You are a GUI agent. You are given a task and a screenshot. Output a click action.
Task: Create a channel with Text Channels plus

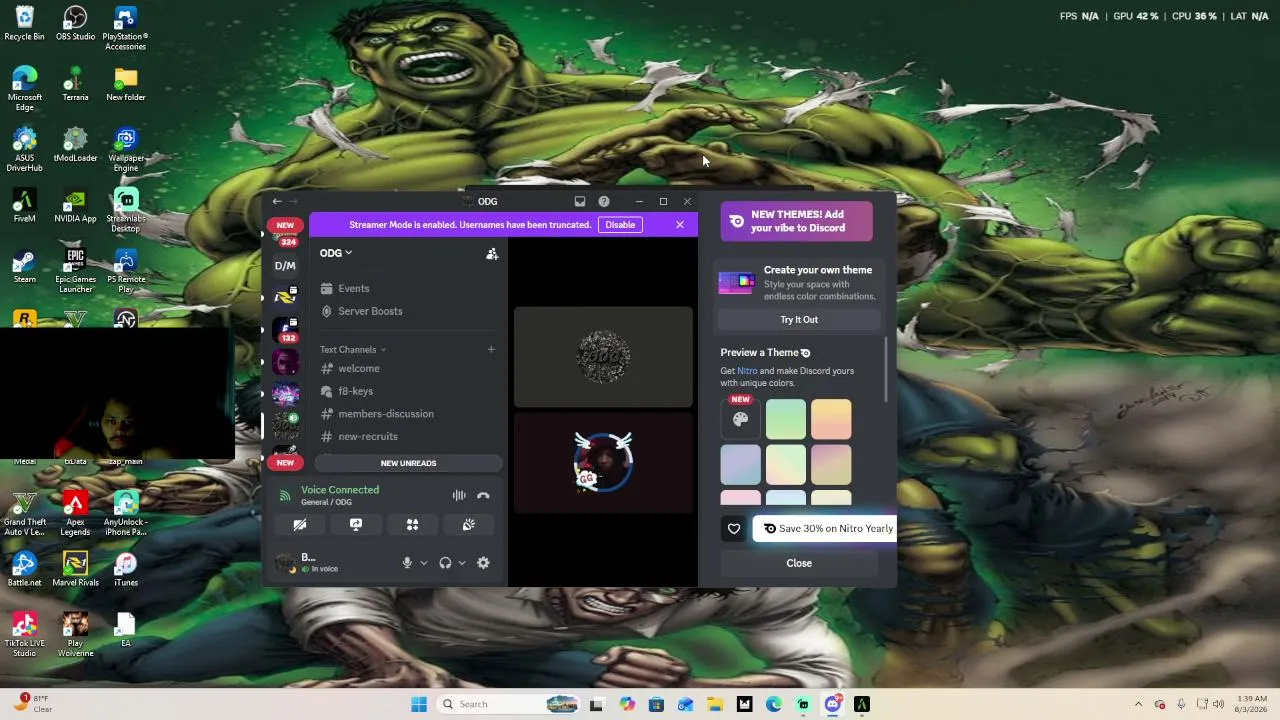click(x=491, y=350)
